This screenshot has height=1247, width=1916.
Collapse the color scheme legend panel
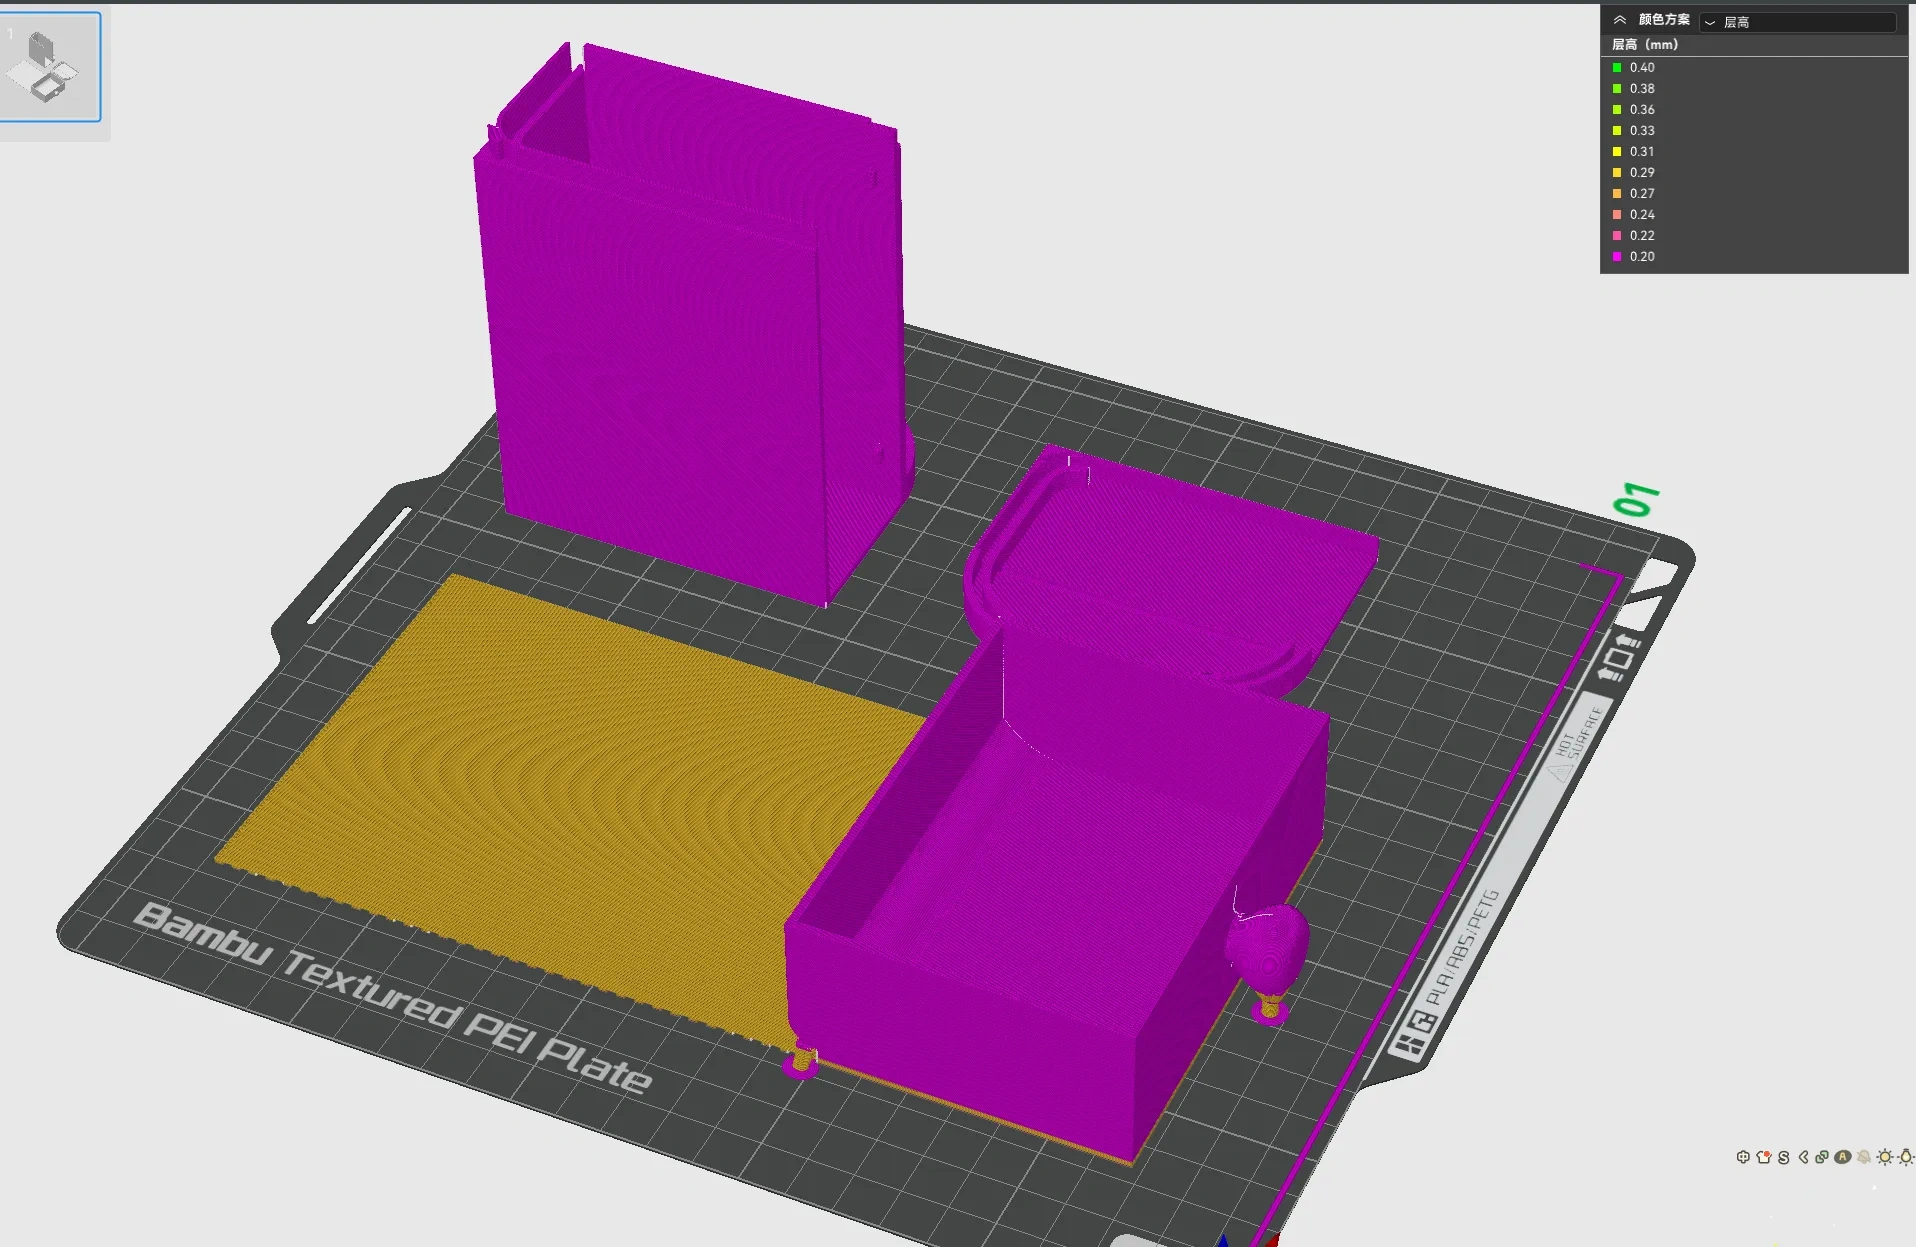1619,20
